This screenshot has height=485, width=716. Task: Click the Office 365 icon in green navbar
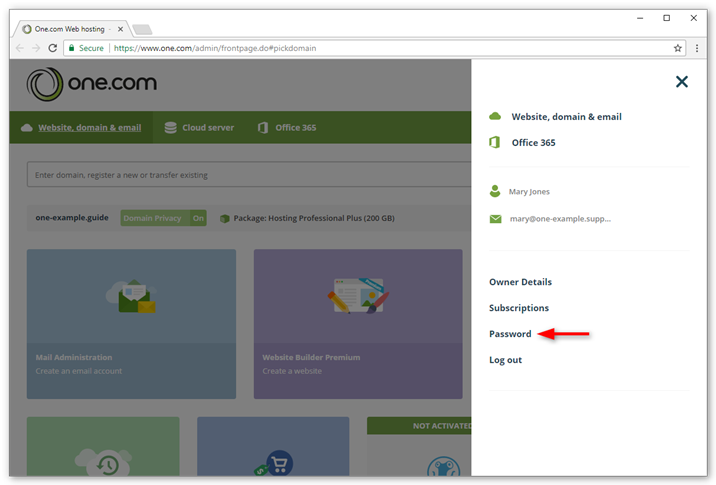(x=263, y=127)
